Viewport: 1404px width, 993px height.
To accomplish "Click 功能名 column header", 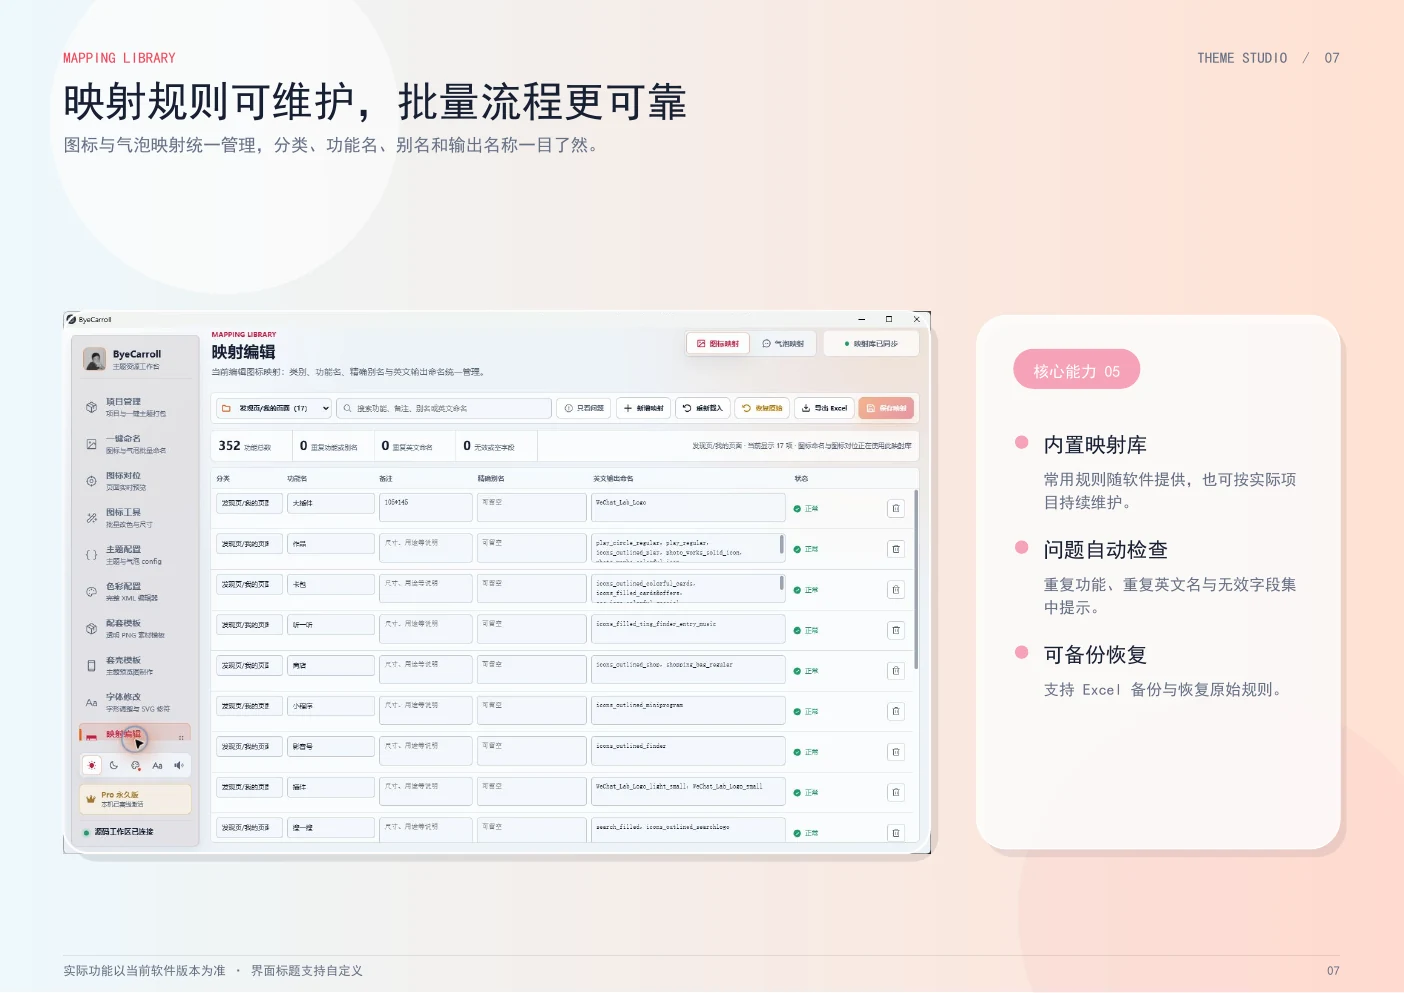I will point(298,478).
